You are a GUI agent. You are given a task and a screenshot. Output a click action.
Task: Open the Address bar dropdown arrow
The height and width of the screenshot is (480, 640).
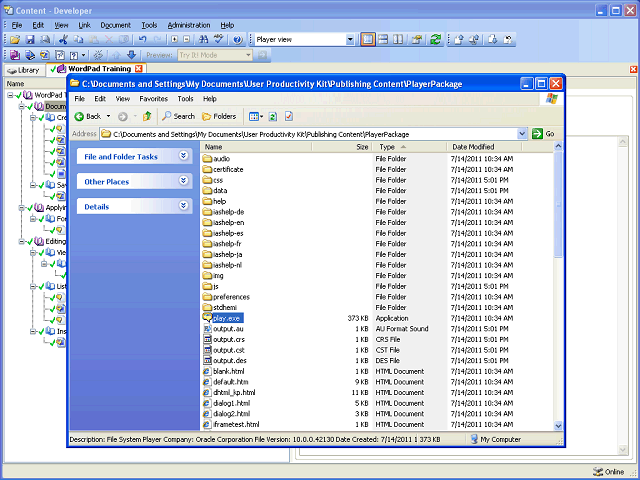tap(522, 133)
